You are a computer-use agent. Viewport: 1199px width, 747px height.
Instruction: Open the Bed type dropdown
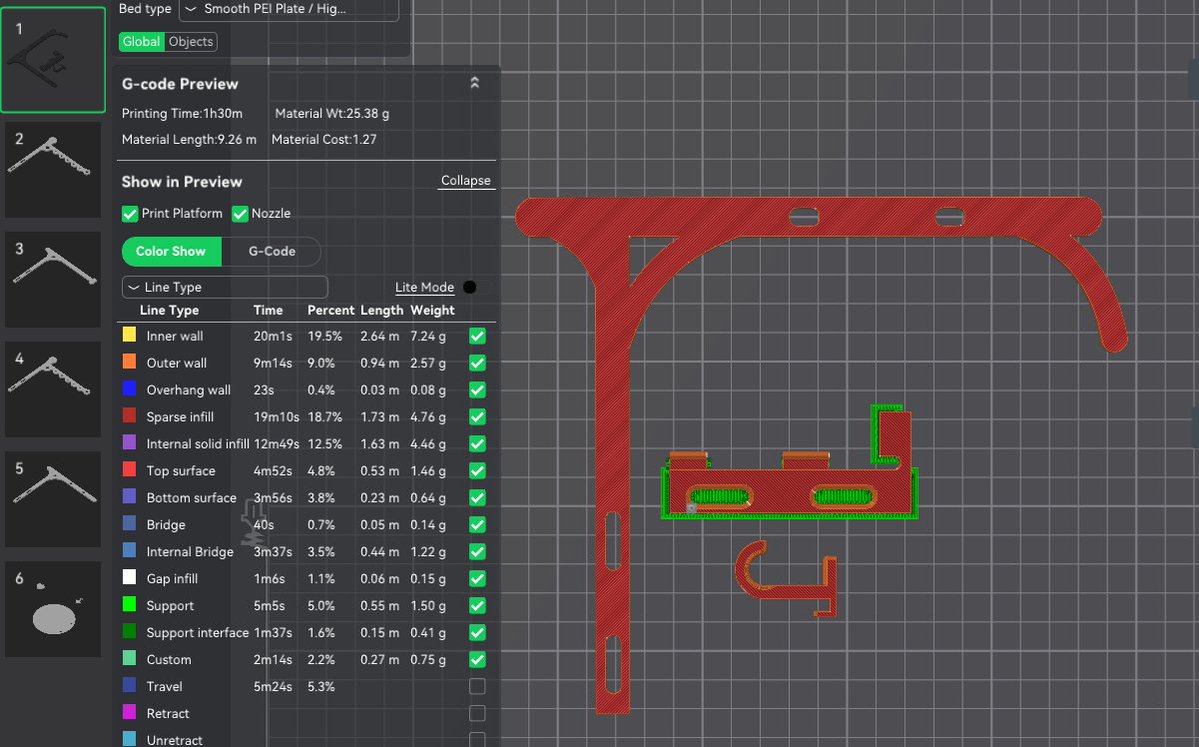289,9
